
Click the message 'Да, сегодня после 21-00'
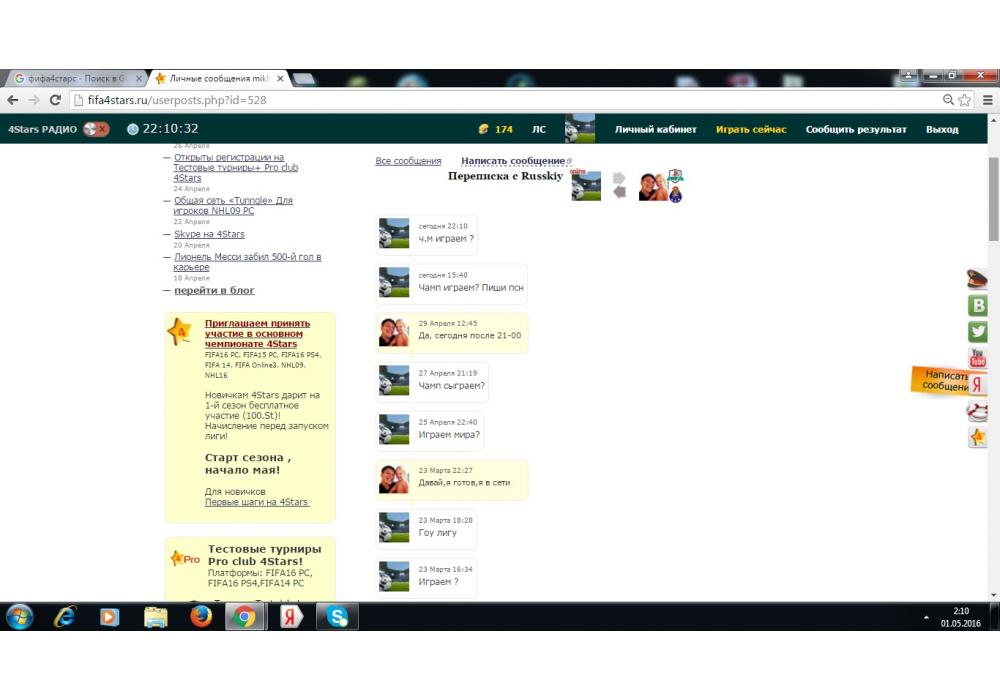pyautogui.click(x=469, y=335)
